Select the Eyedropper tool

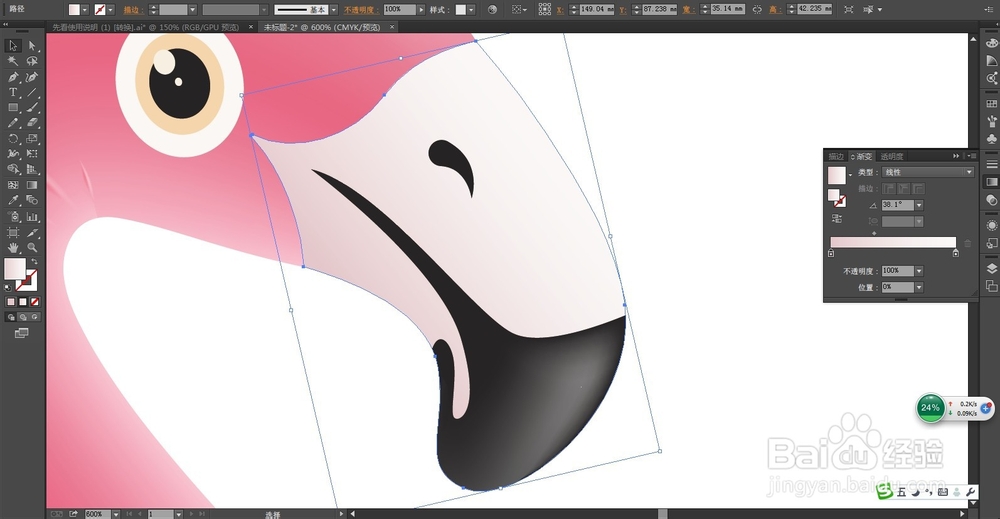click(13, 200)
